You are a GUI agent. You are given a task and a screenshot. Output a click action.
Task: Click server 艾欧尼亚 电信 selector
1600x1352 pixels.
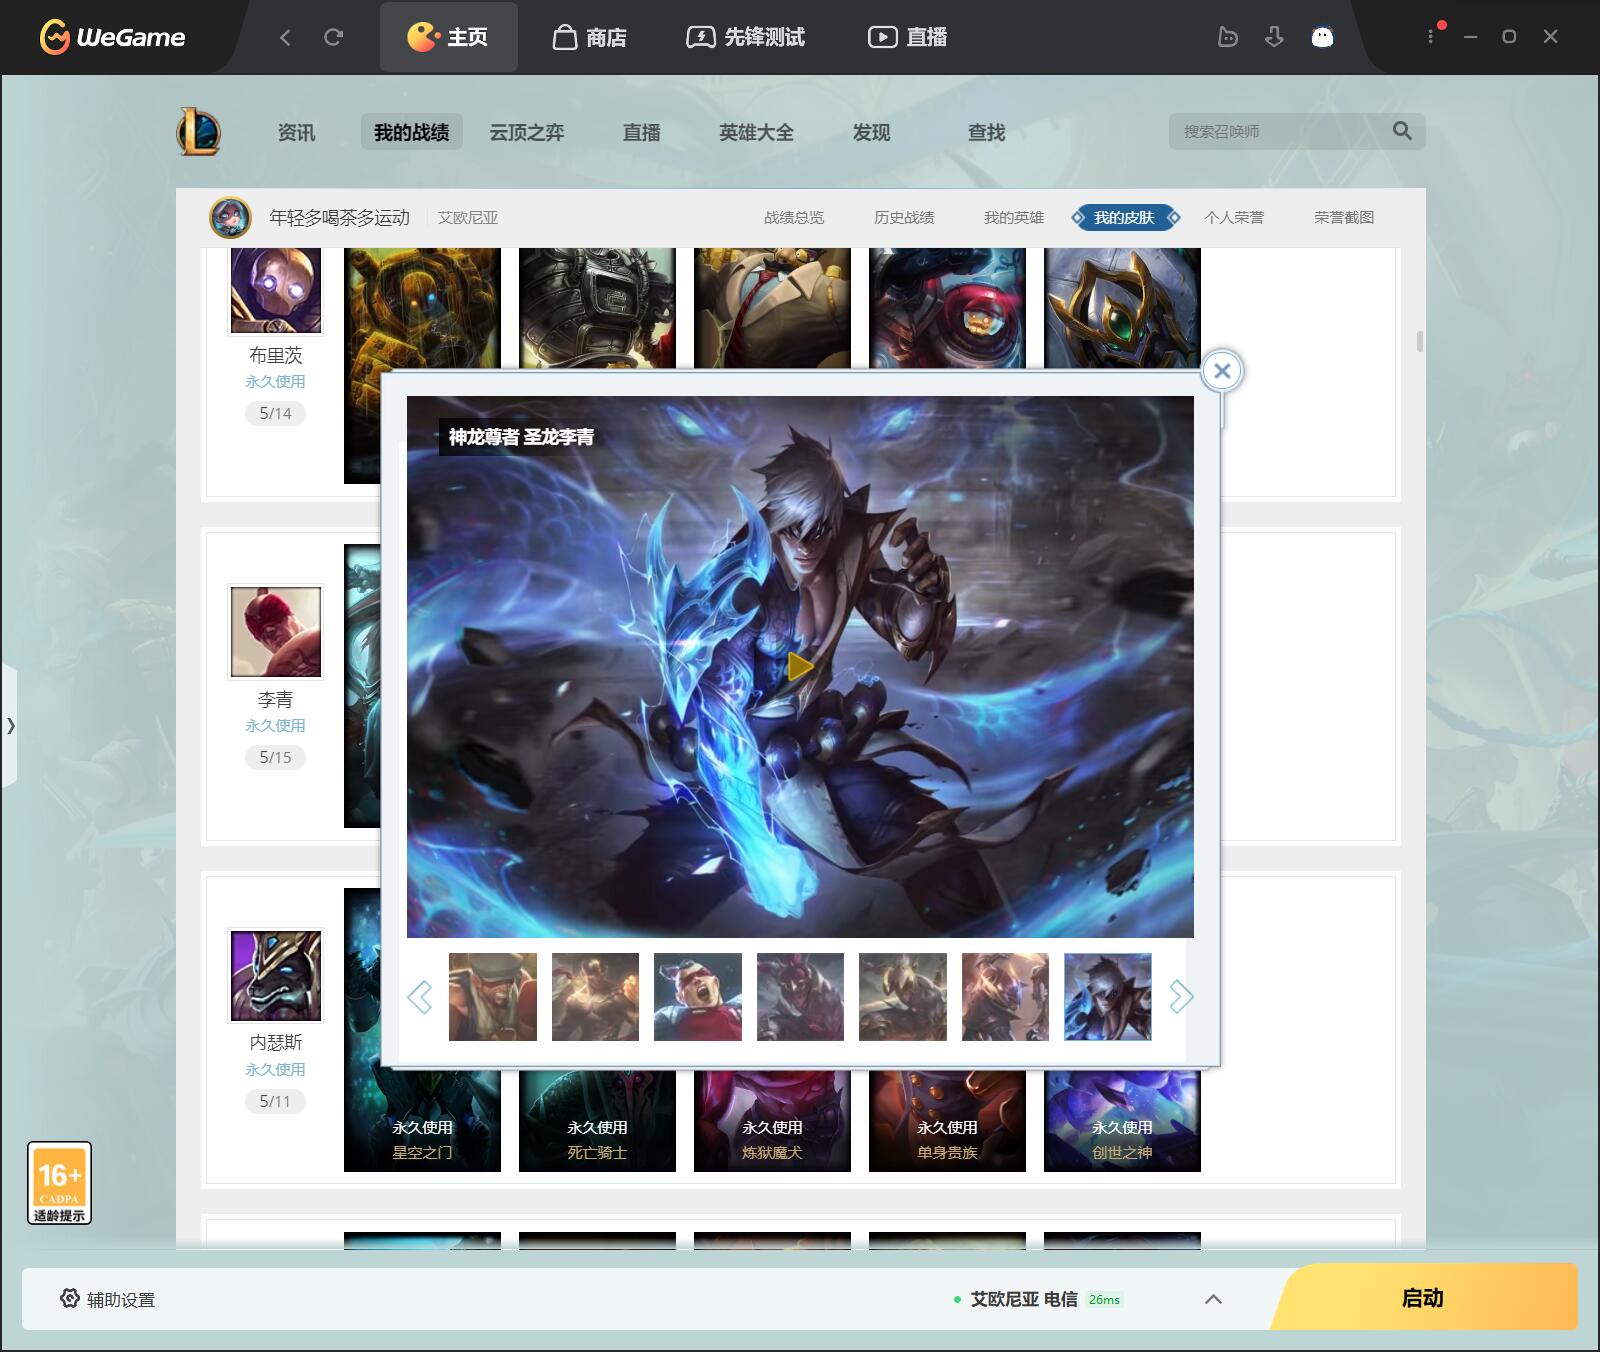pos(1038,1299)
